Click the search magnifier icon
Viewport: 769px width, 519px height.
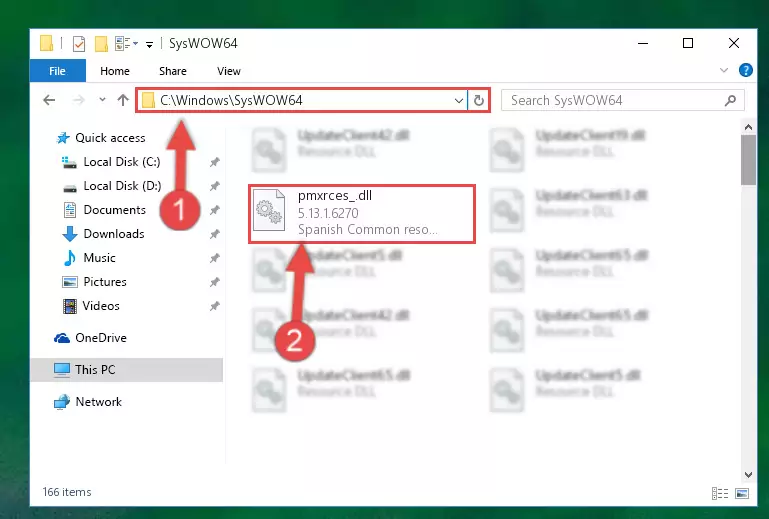(730, 101)
